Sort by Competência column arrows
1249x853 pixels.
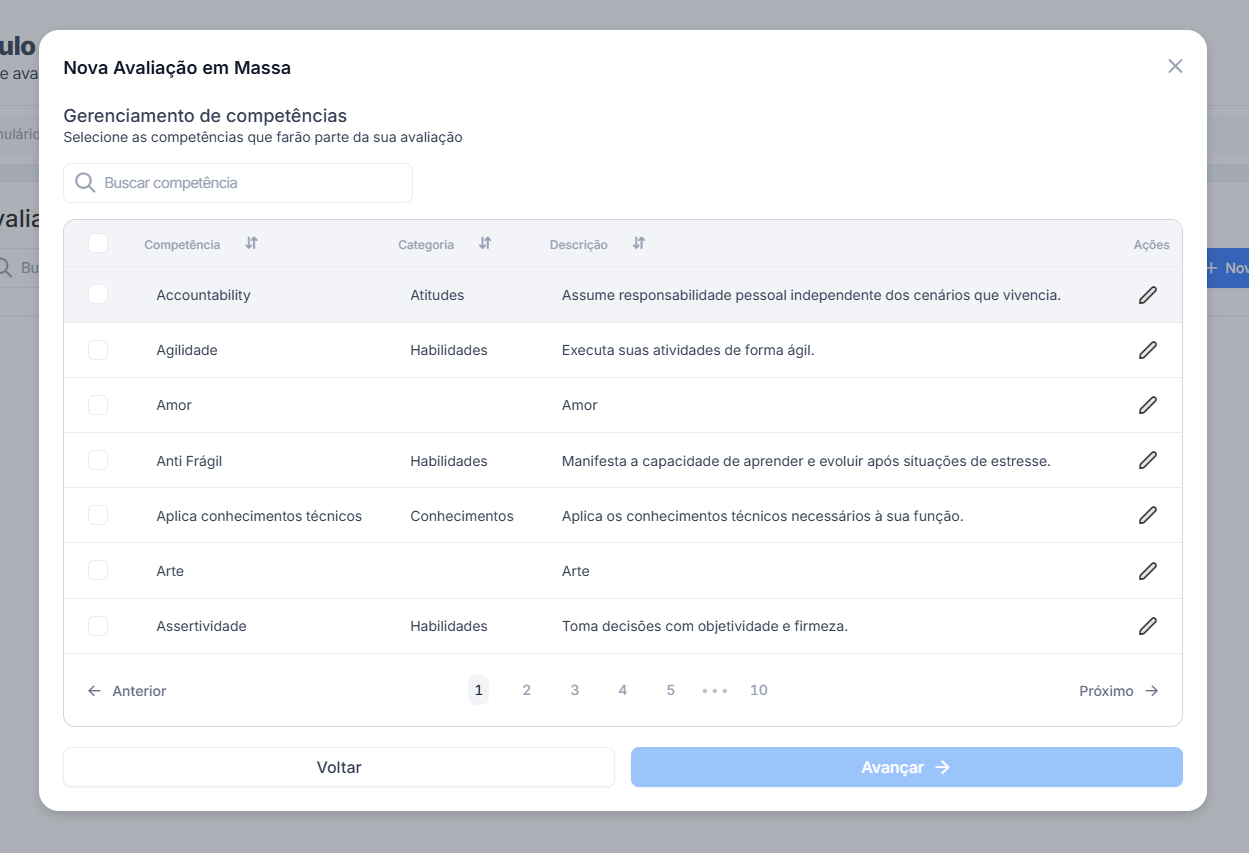click(x=252, y=243)
